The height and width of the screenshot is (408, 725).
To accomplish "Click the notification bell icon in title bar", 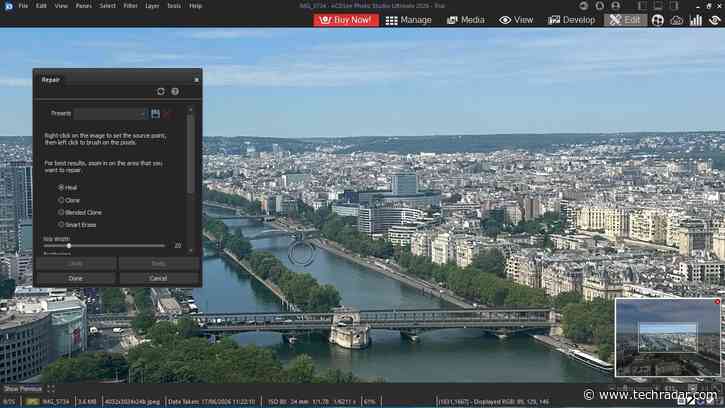I will (x=600, y=6).
